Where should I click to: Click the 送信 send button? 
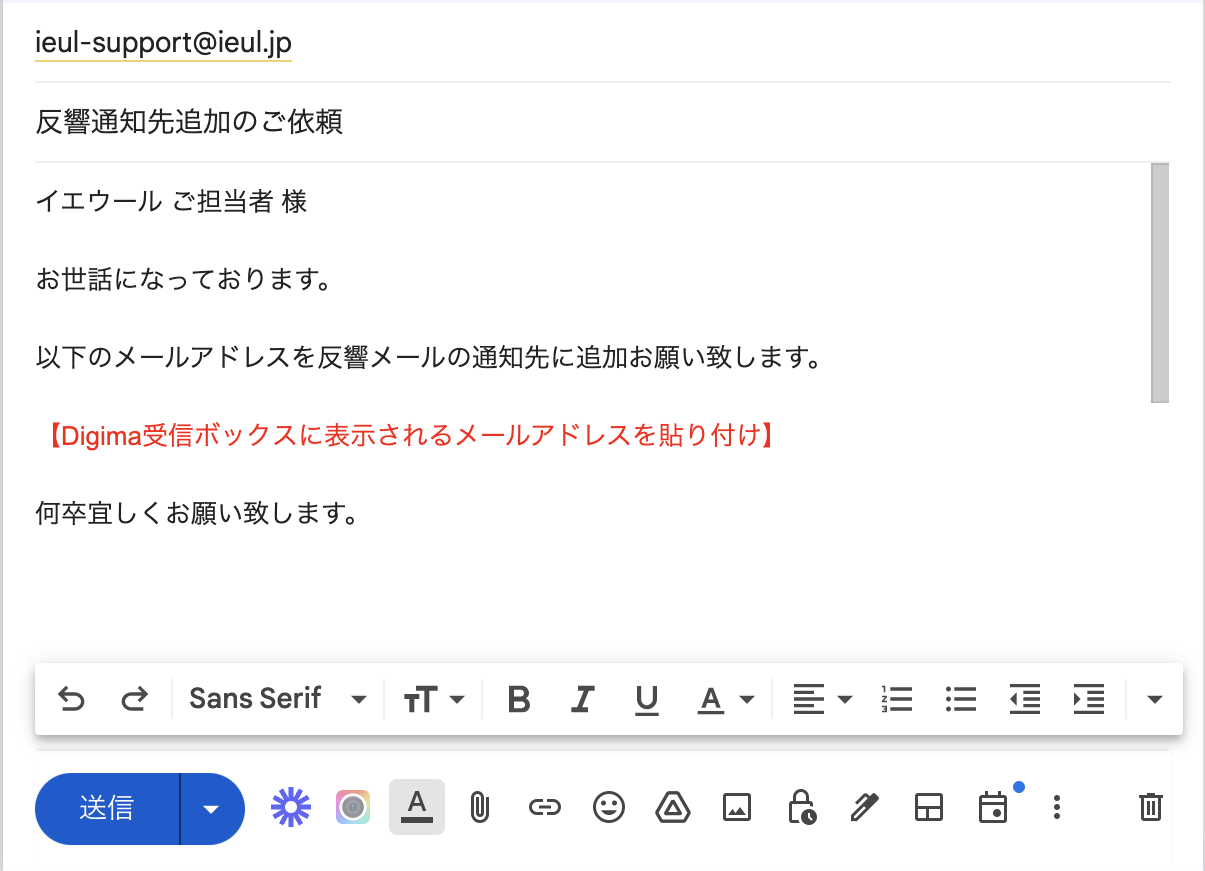click(107, 808)
